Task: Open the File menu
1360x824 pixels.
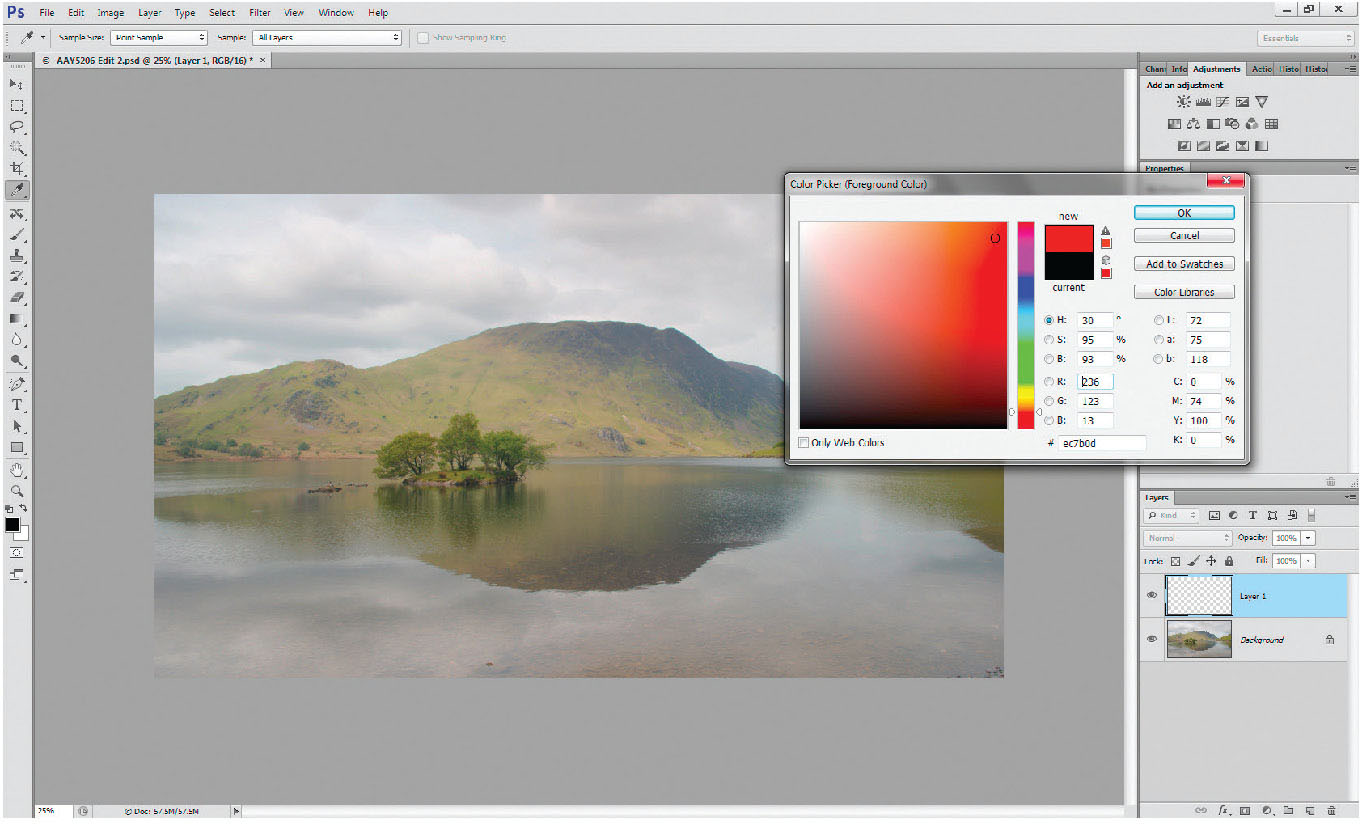Action: tap(47, 13)
